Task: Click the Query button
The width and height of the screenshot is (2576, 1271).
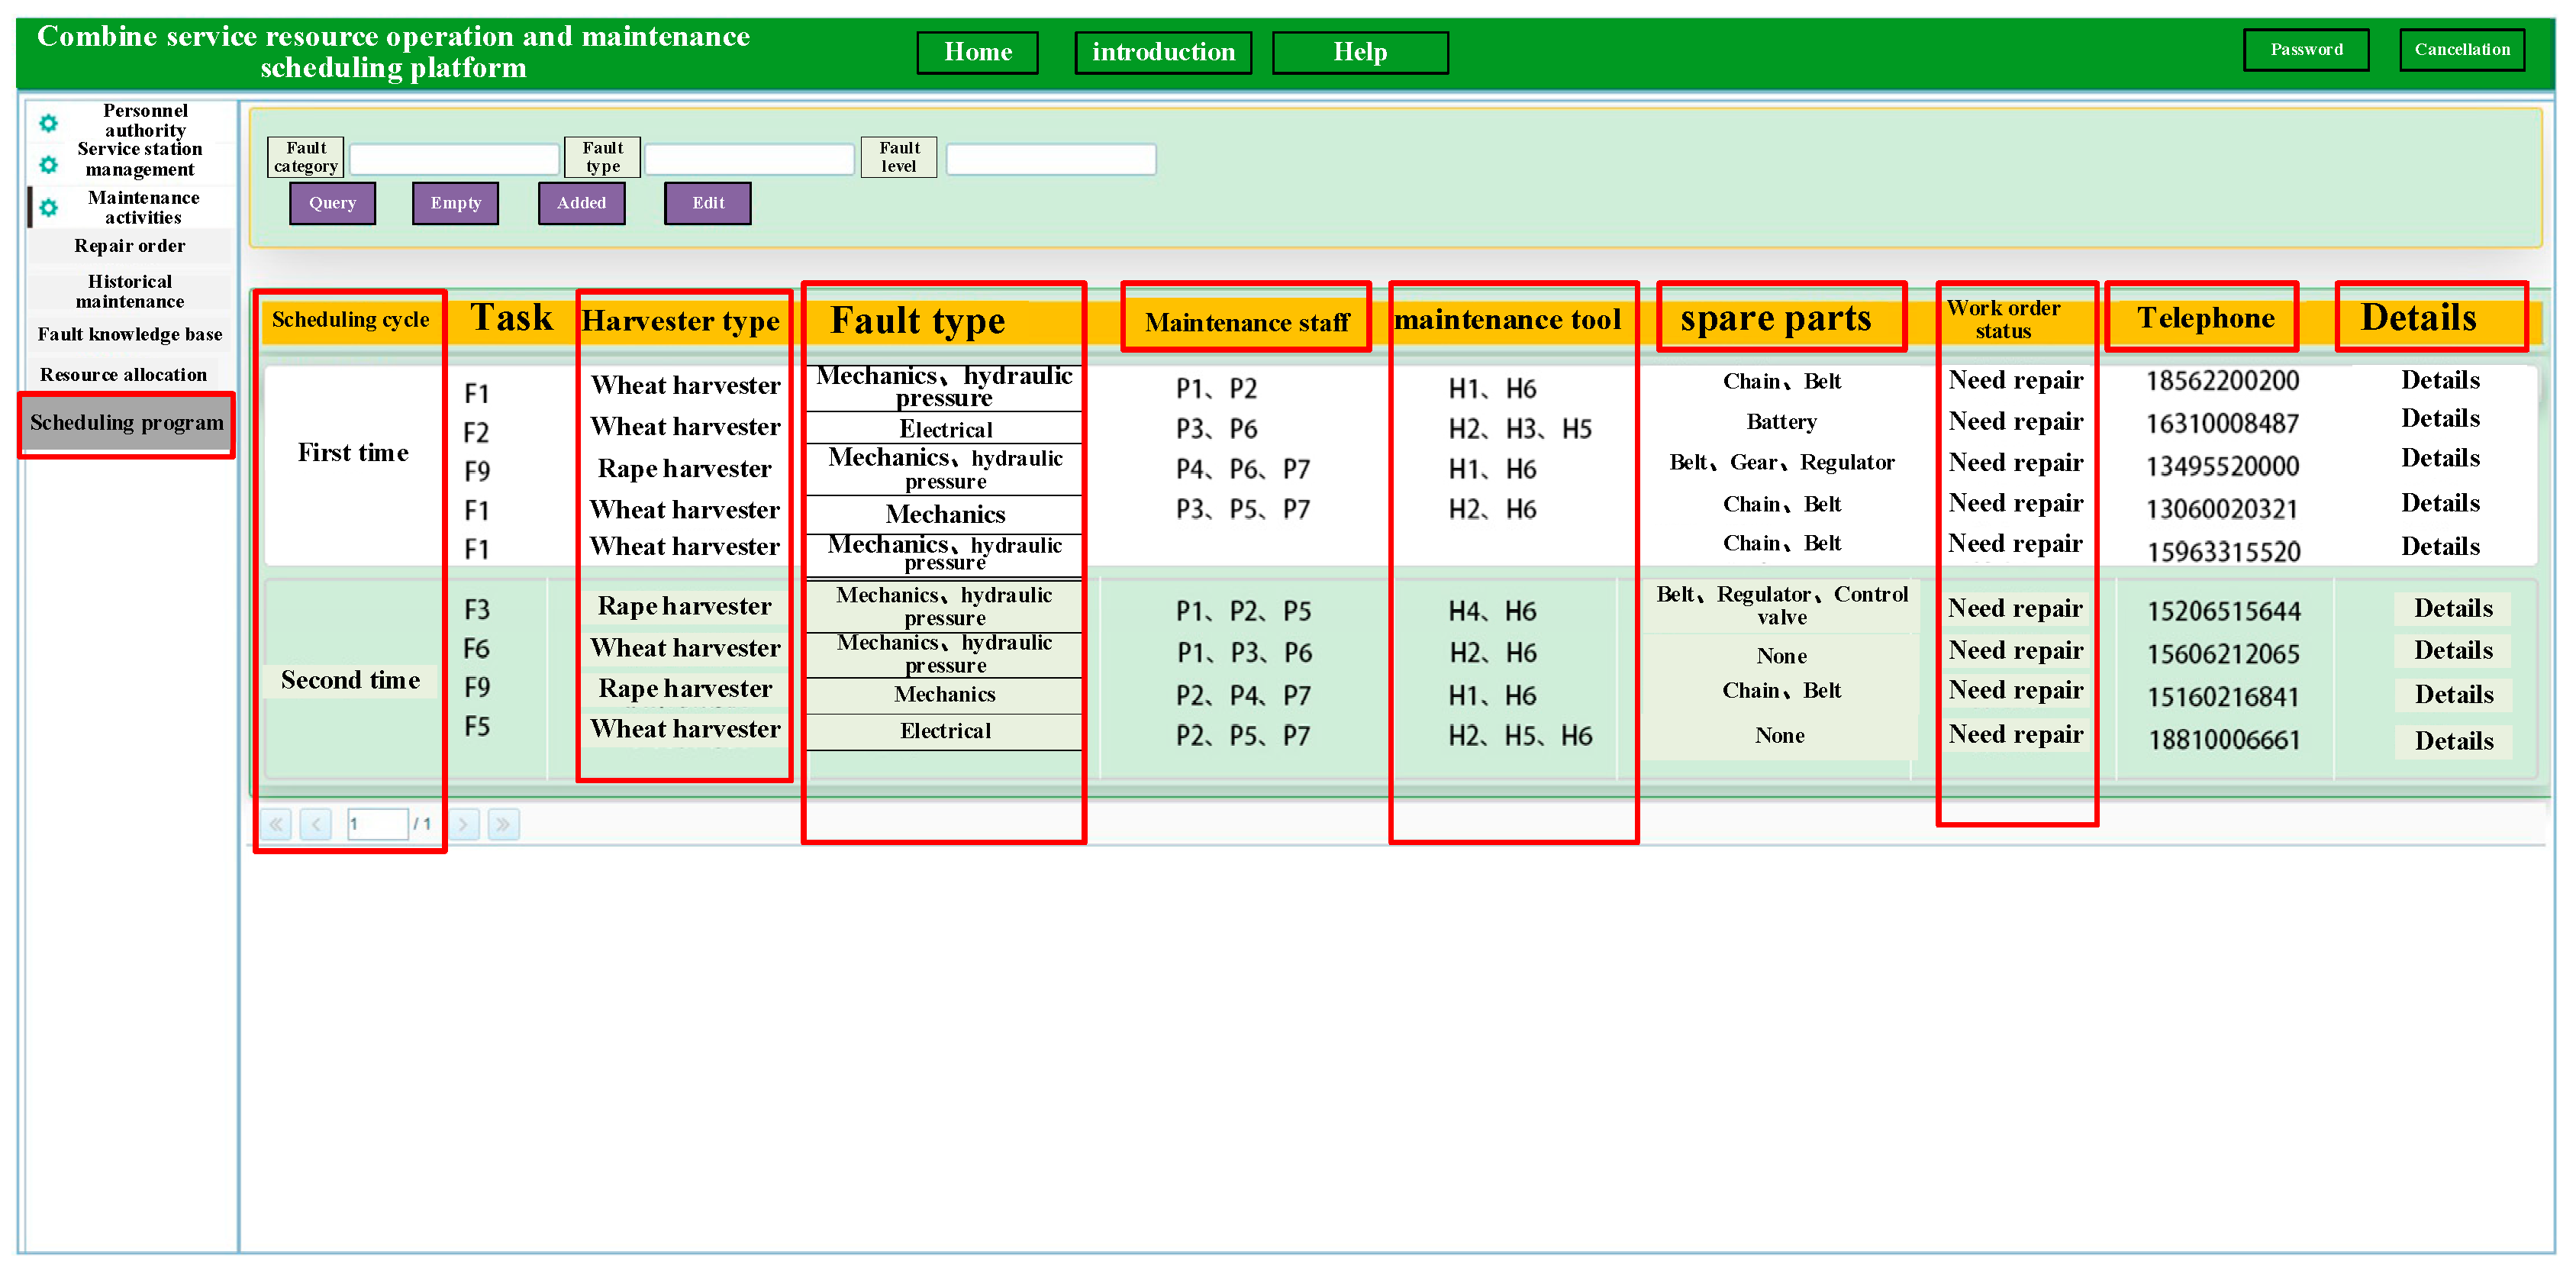Action: point(332,203)
